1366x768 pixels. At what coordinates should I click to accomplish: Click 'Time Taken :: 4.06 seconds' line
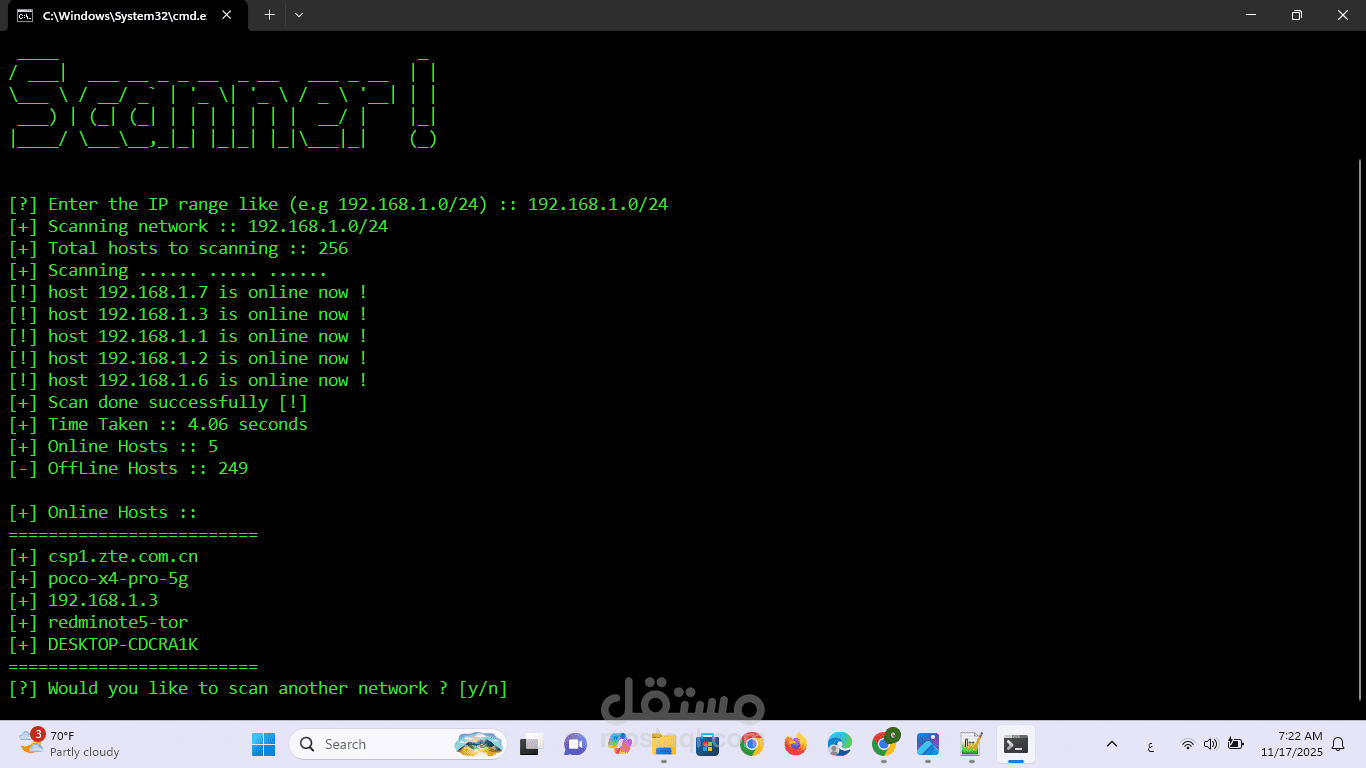pos(158,424)
